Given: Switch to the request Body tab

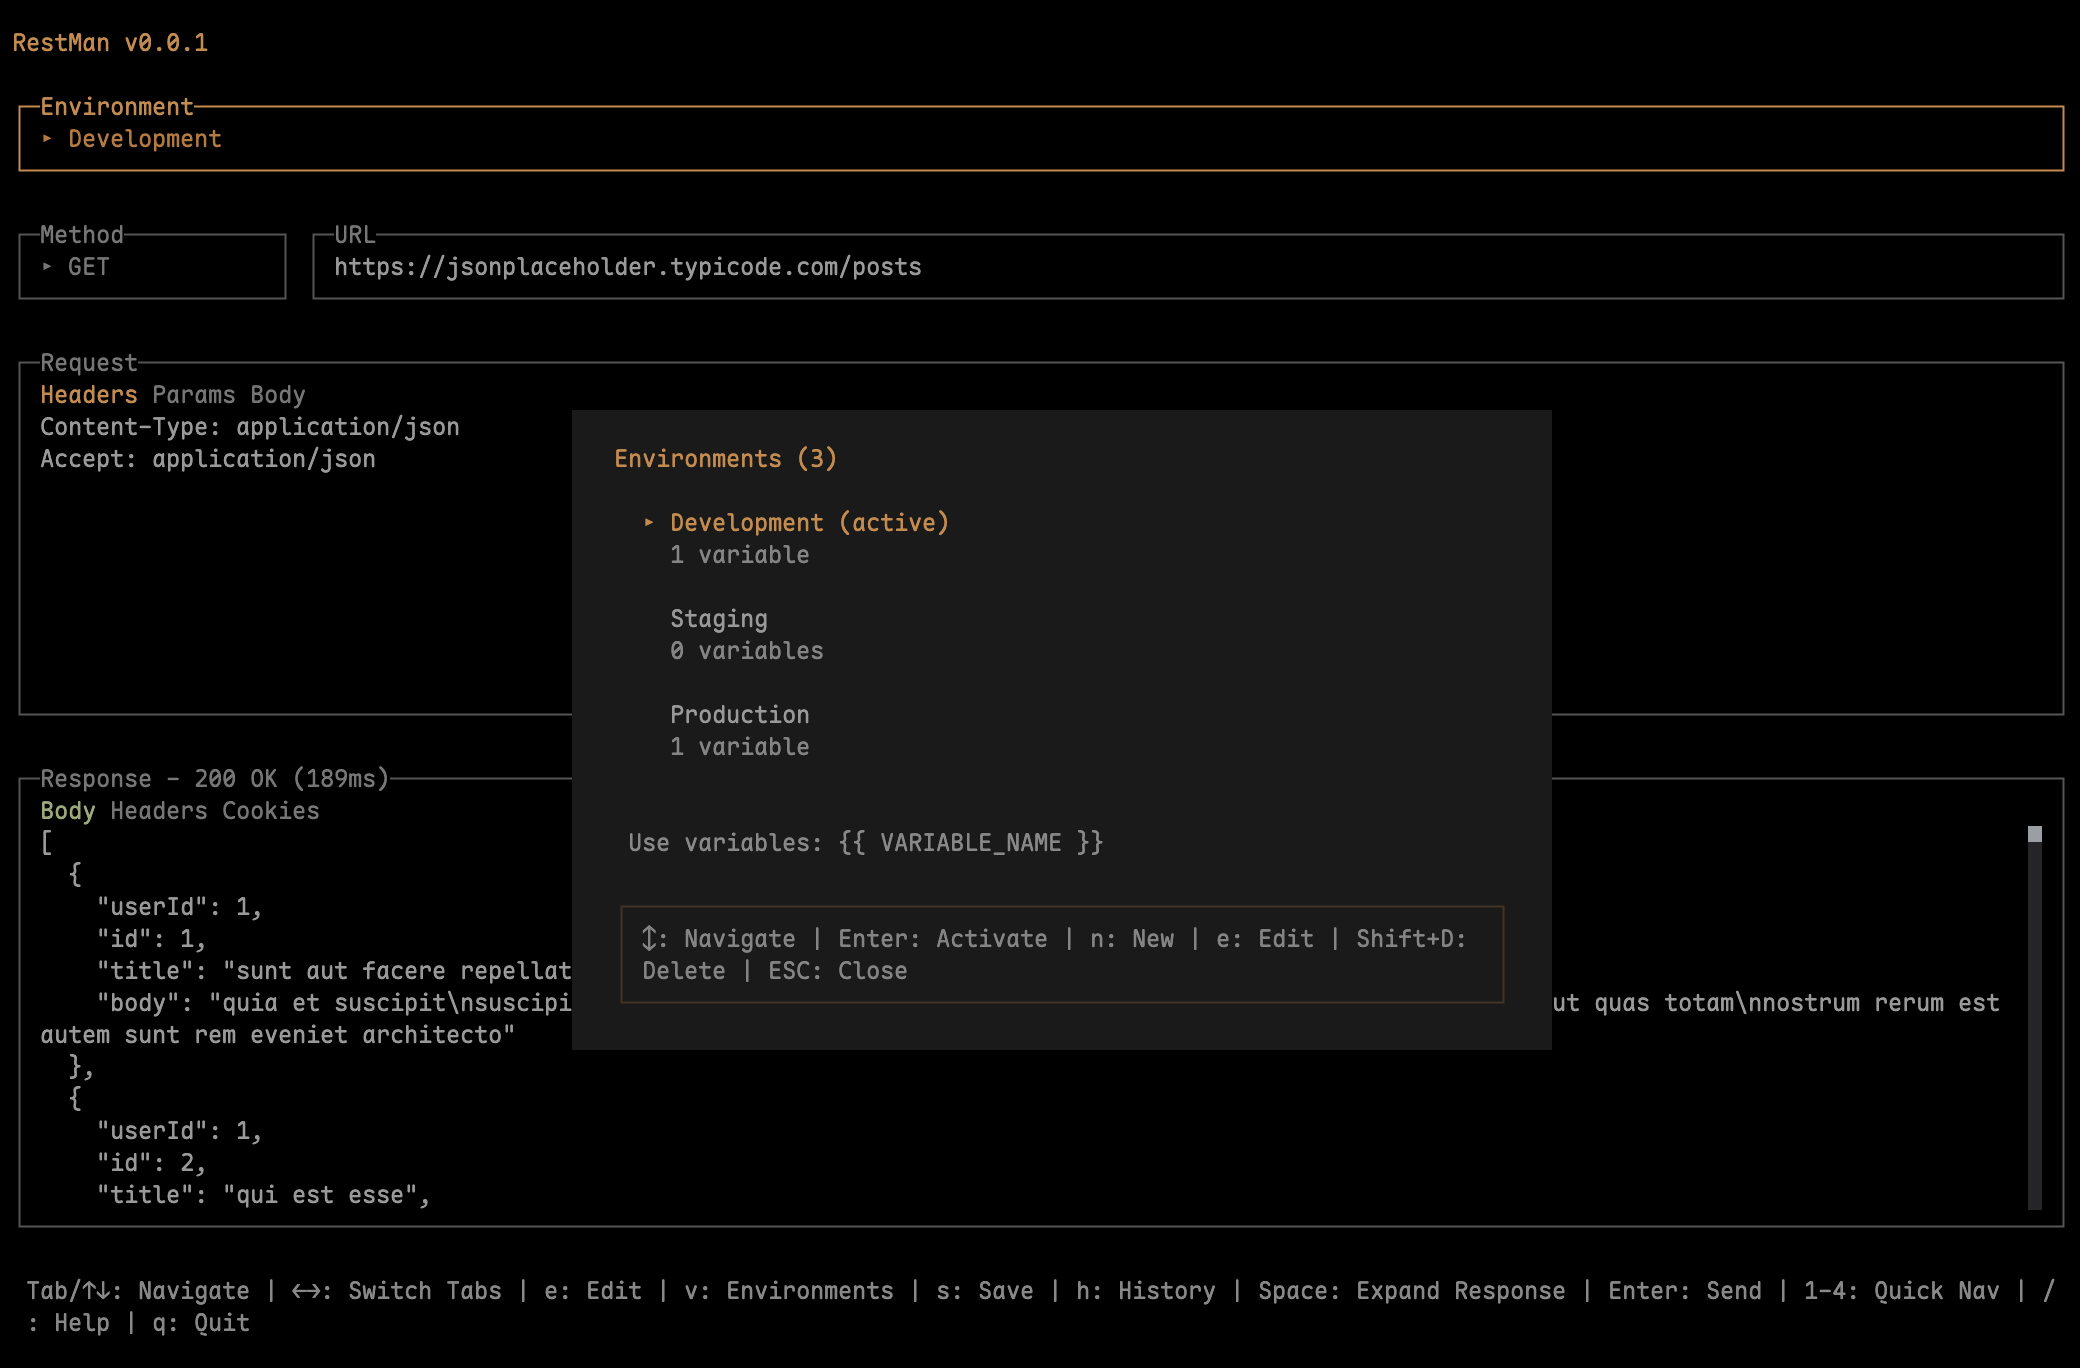Looking at the screenshot, I should coord(277,395).
